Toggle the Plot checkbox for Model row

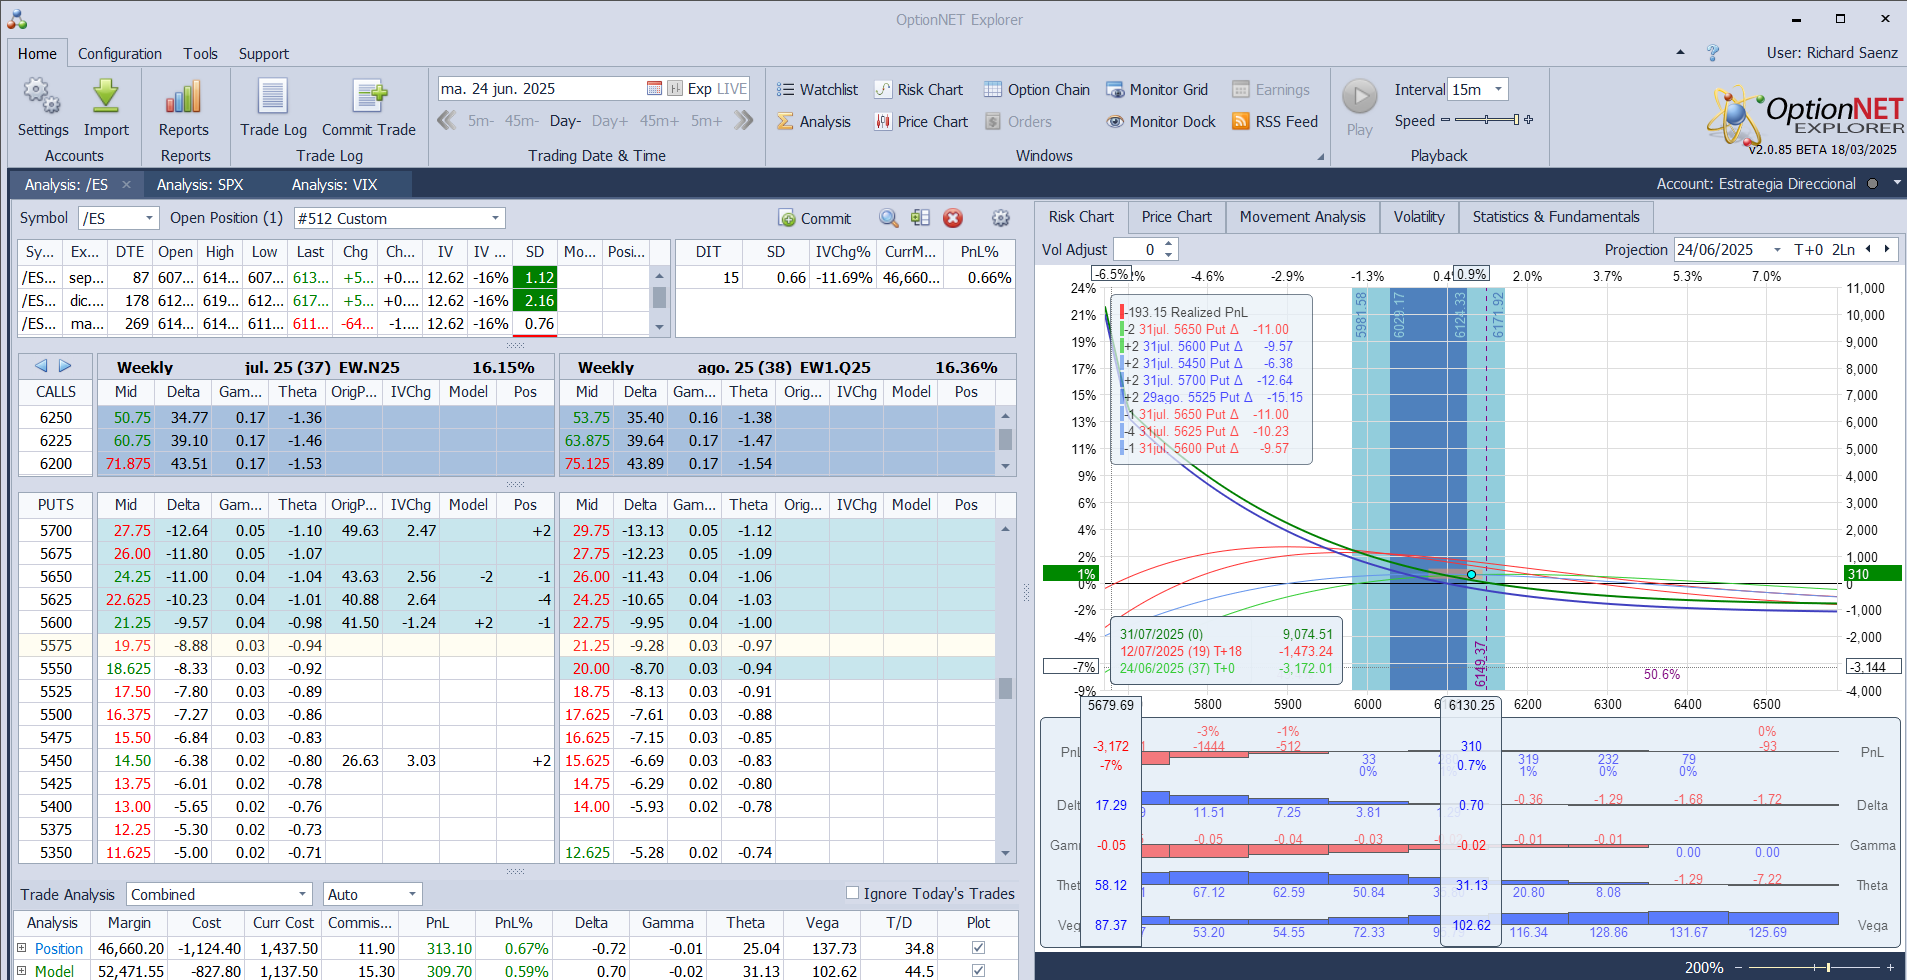[978, 971]
